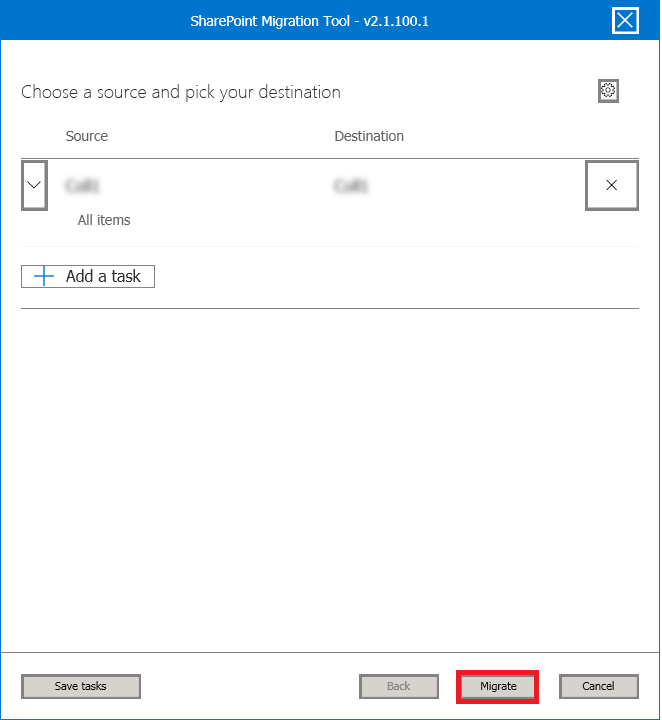Image resolution: width=662 pixels, height=720 pixels.
Task: Click the blurred destination list name
Action: 351,186
